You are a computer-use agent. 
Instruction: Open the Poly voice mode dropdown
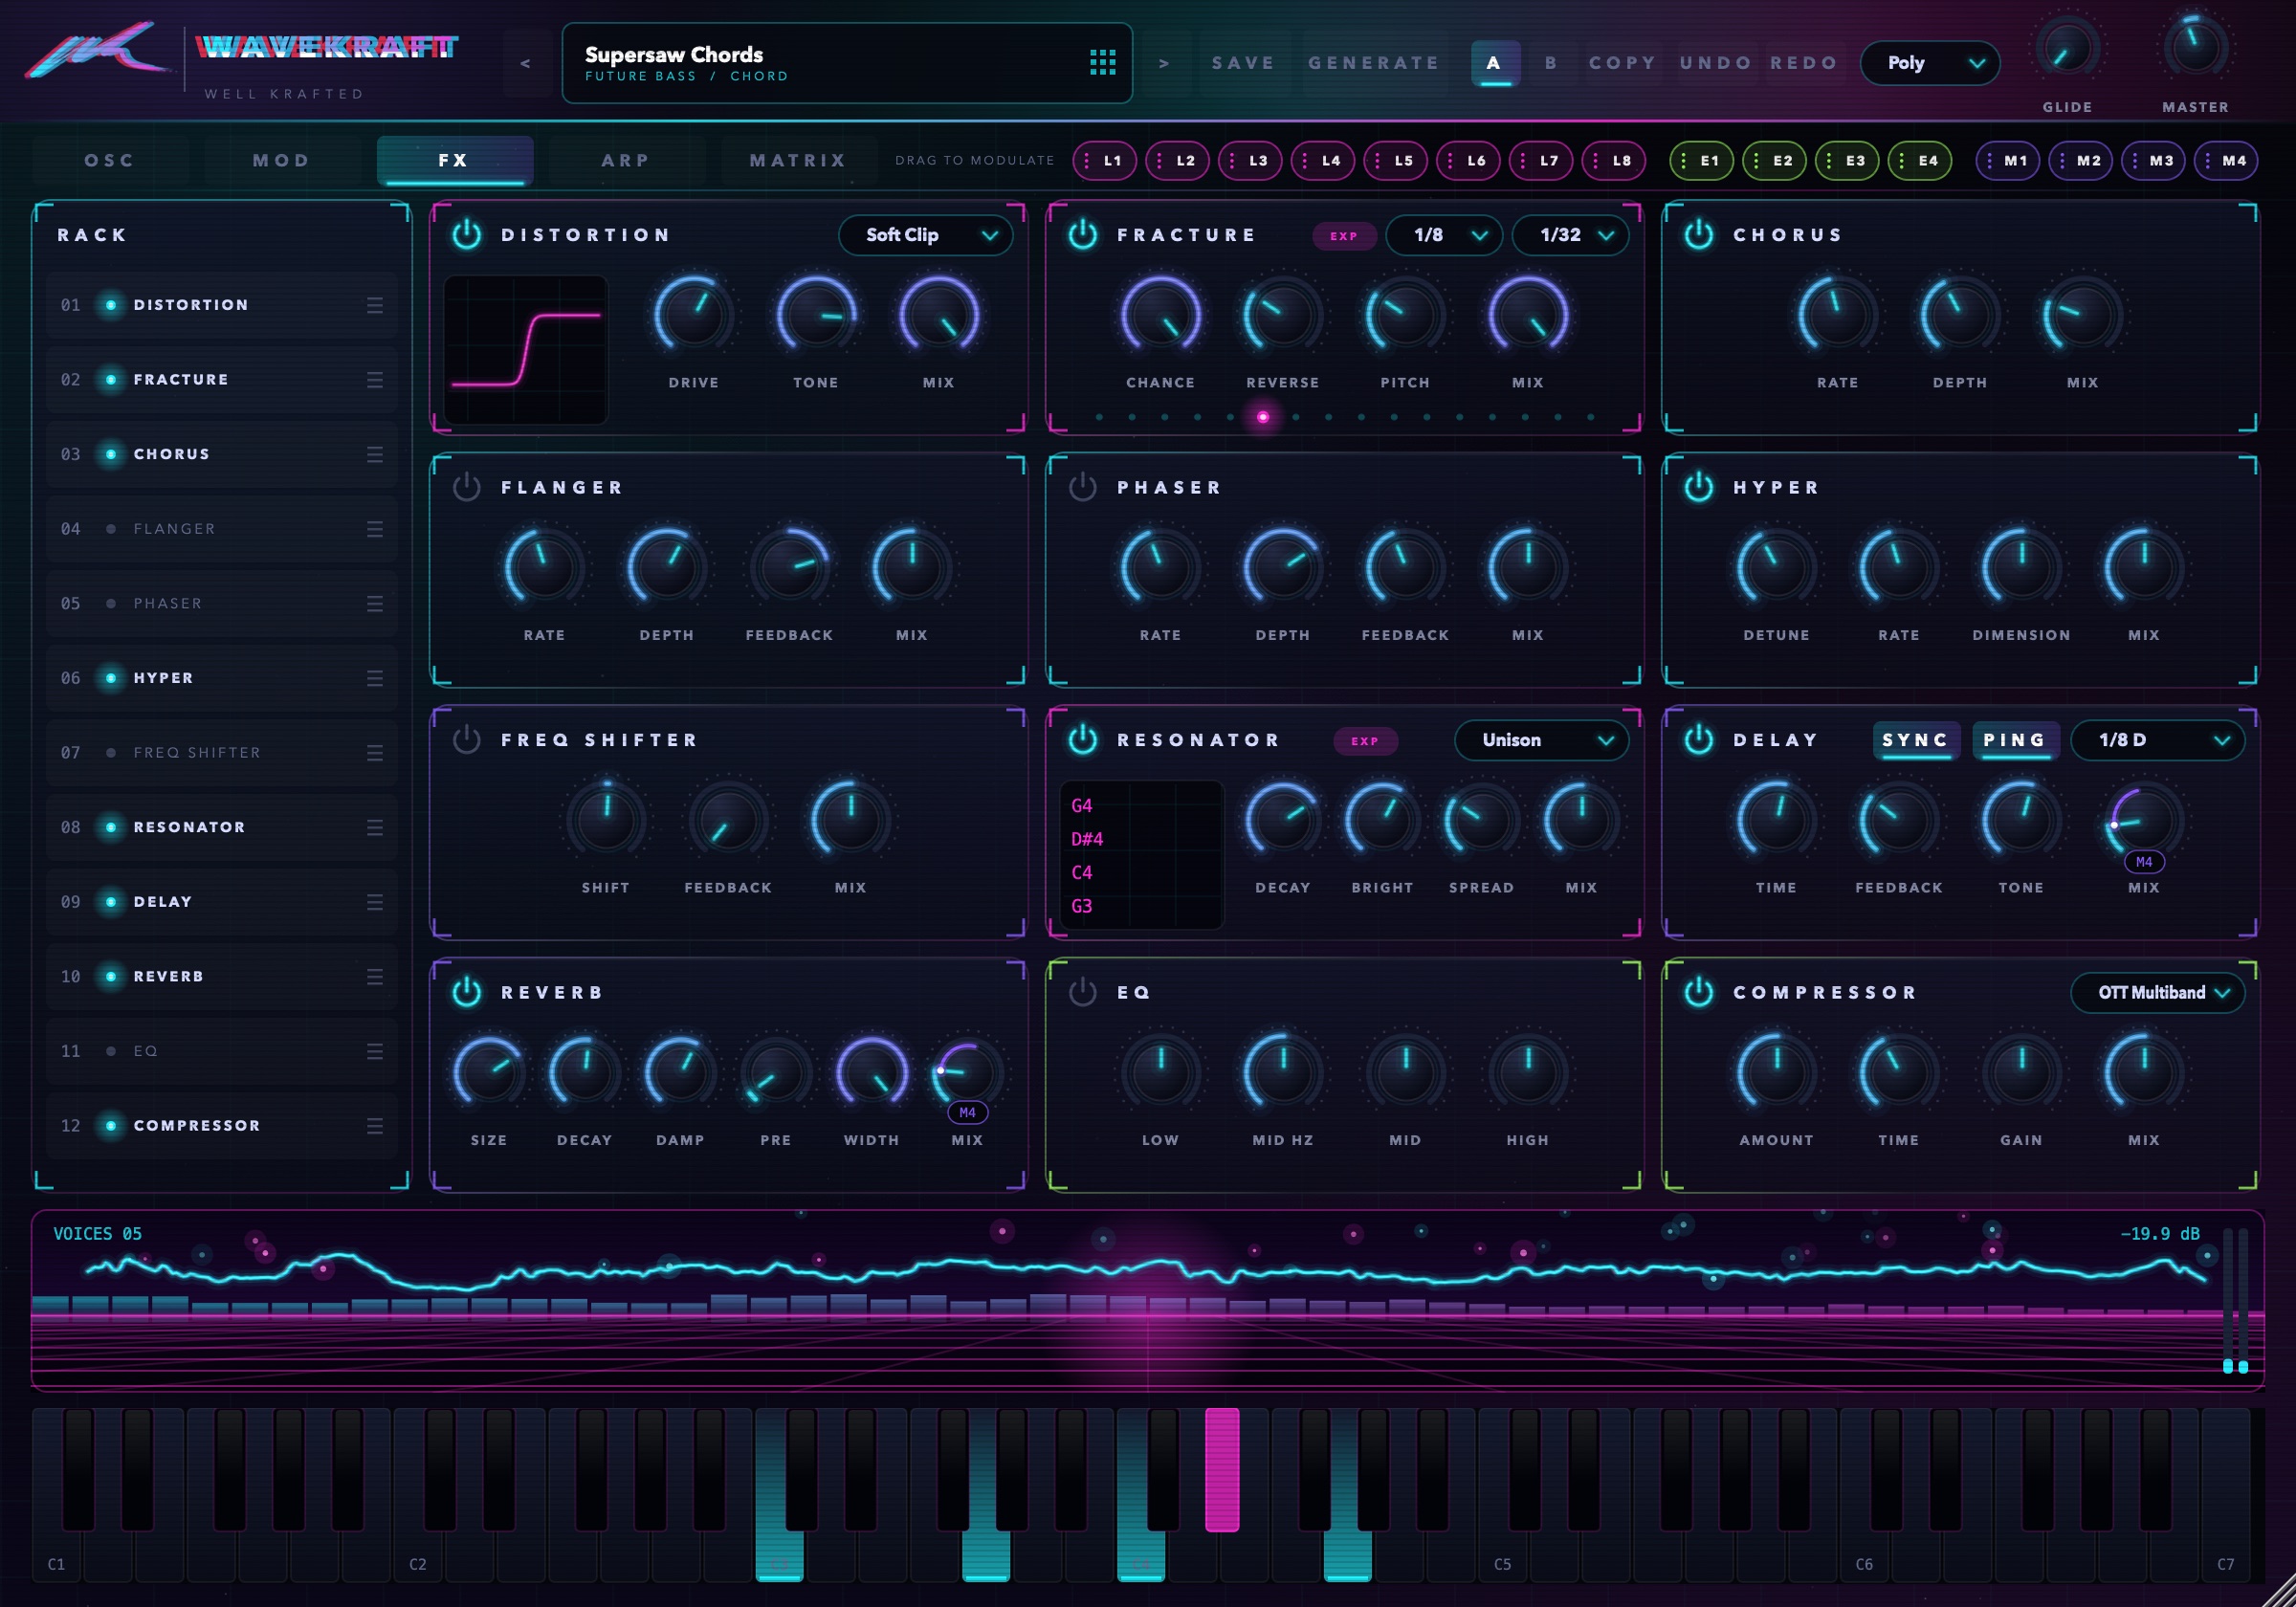1930,63
